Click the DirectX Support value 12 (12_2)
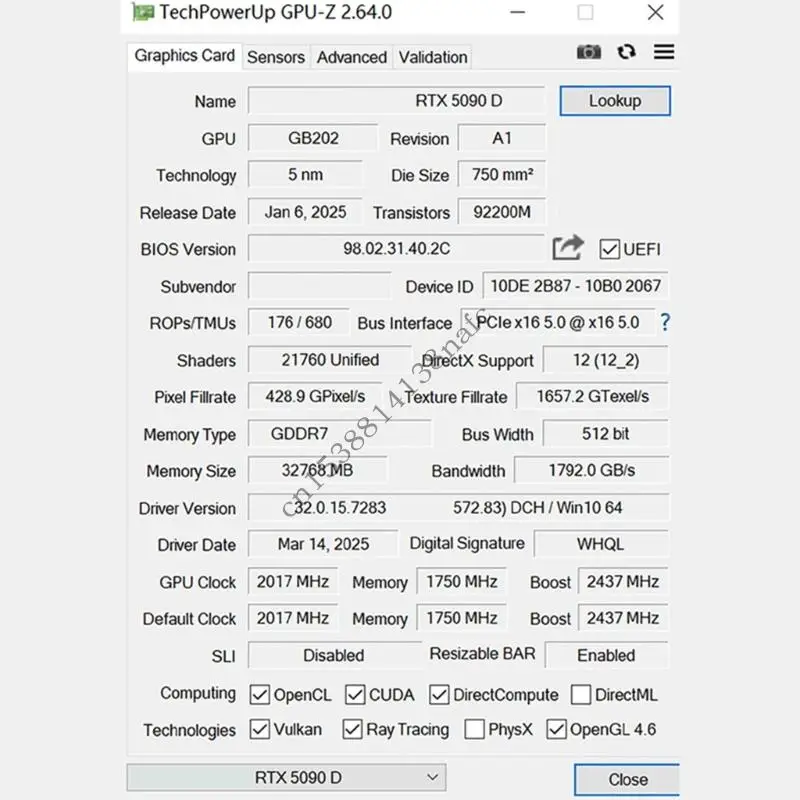 [606, 360]
